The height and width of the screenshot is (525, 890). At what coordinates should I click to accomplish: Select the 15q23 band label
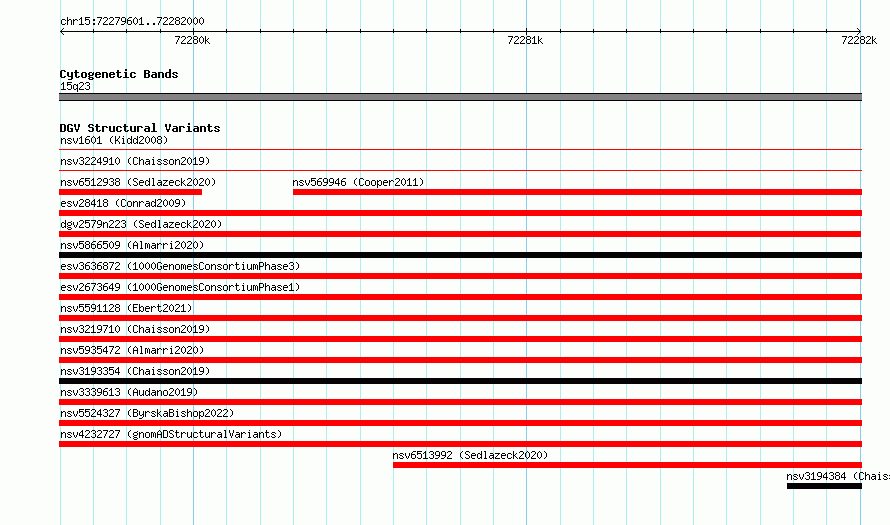(75, 86)
